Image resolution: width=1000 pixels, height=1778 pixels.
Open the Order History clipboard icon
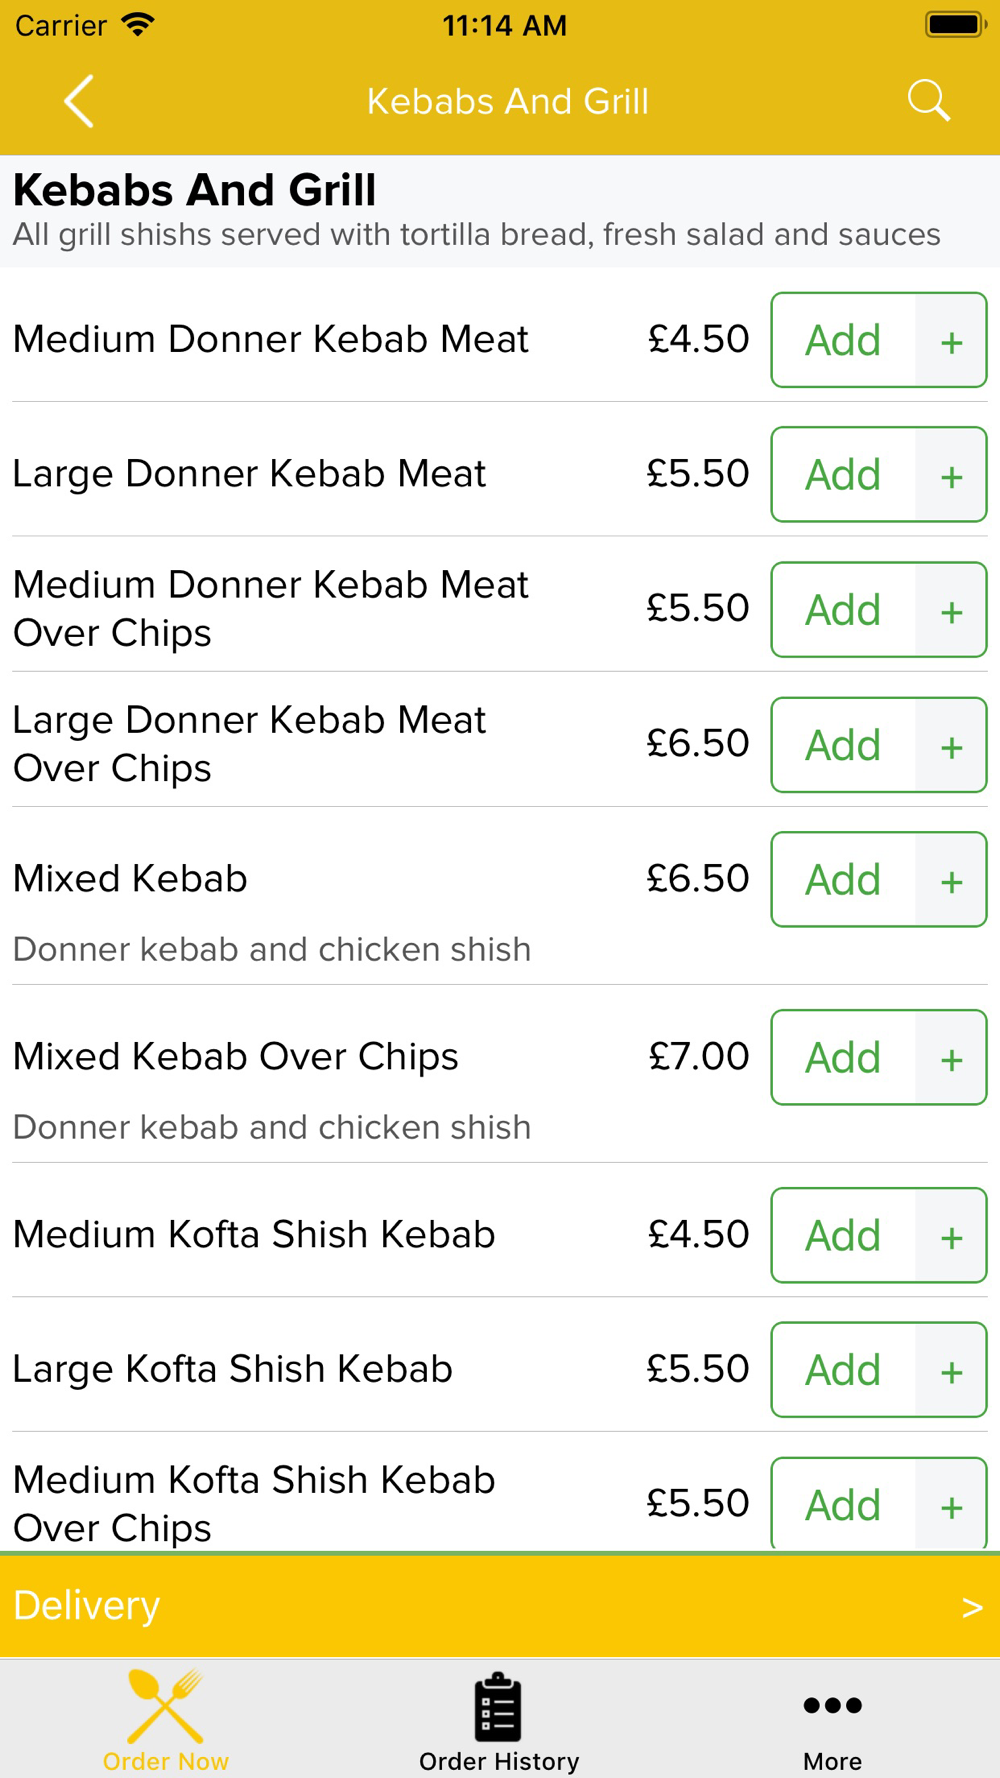coord(498,1706)
